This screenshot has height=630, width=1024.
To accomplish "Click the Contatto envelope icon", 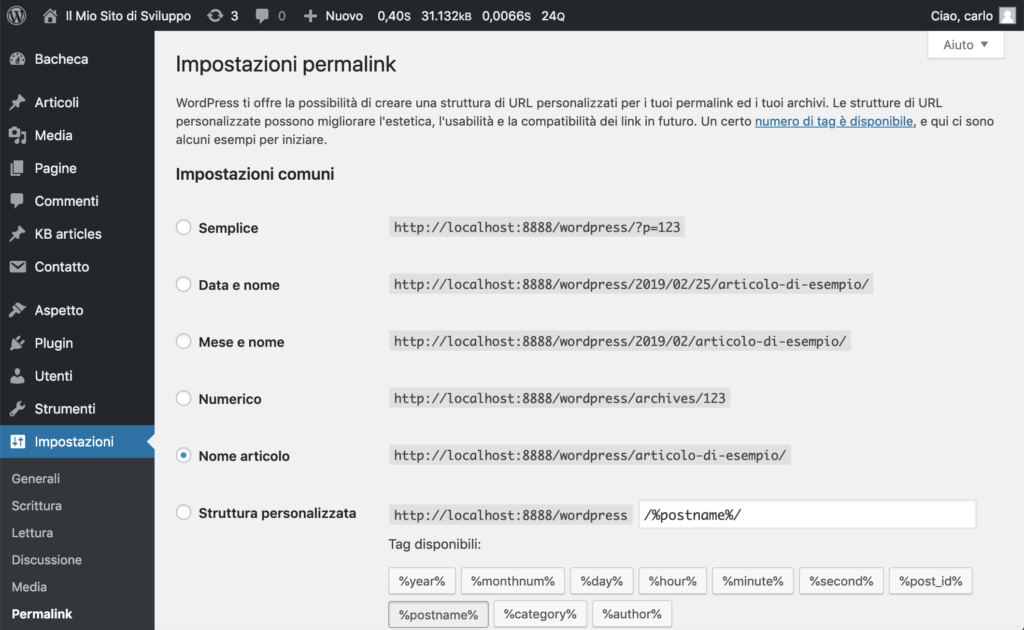I will click(18, 266).
